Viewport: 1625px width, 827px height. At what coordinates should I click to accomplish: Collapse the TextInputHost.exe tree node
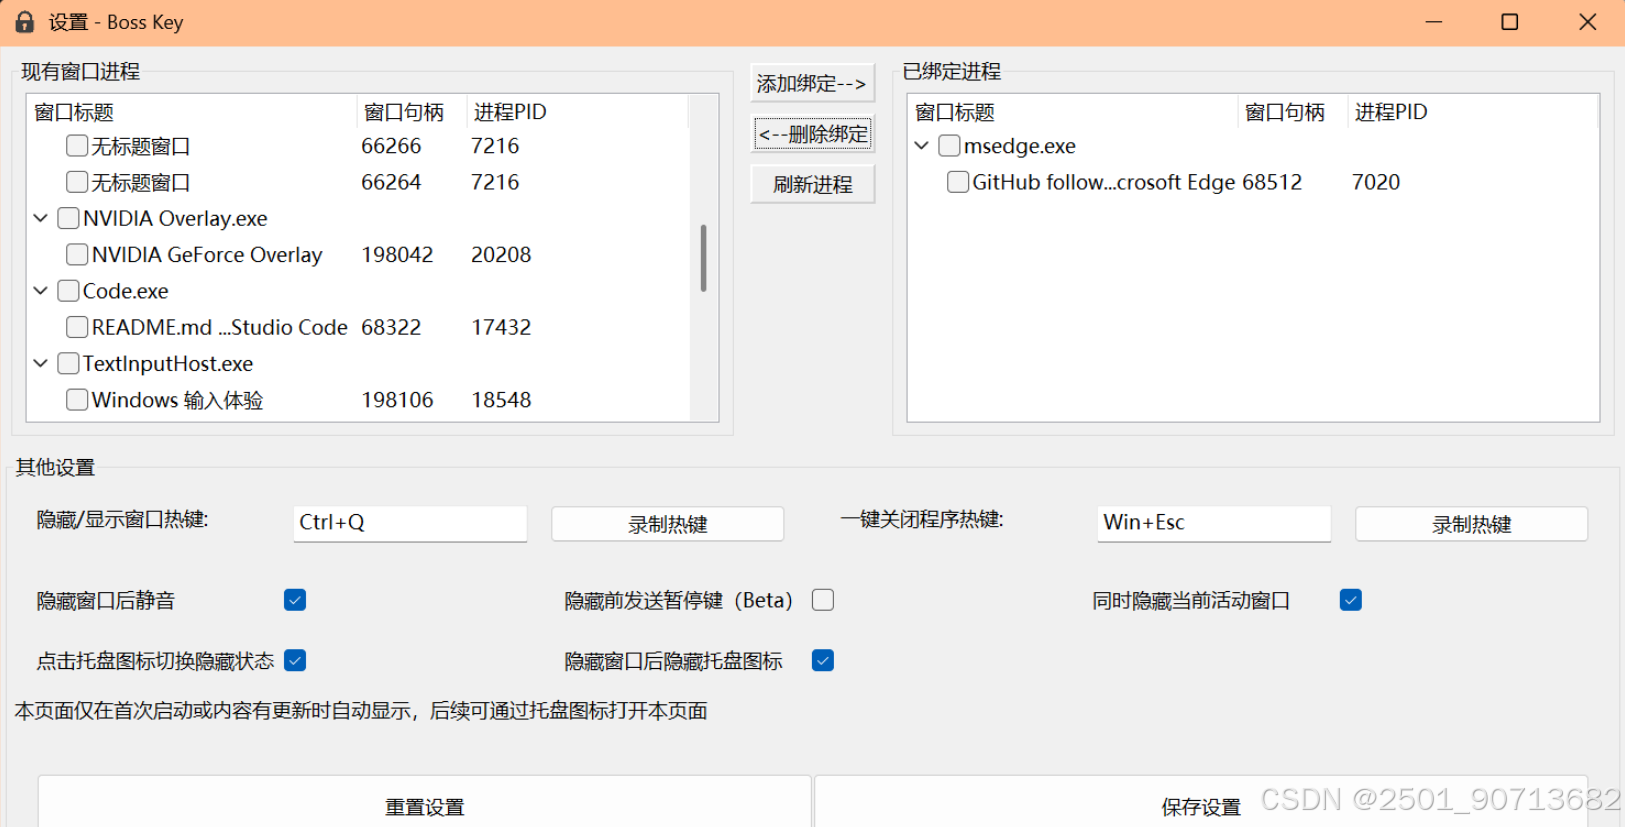tap(41, 364)
